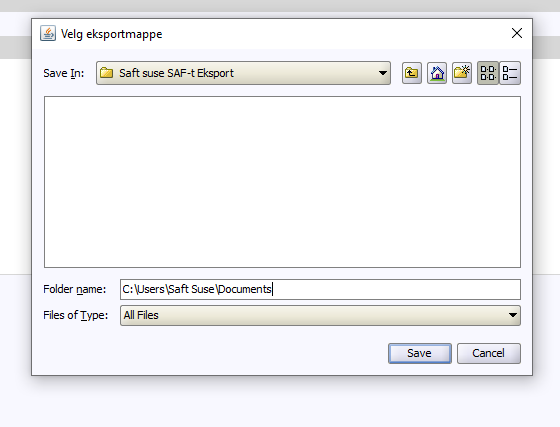Click the Java icon in title bar
Screen dimensions: 560x427
click(x=48, y=34)
